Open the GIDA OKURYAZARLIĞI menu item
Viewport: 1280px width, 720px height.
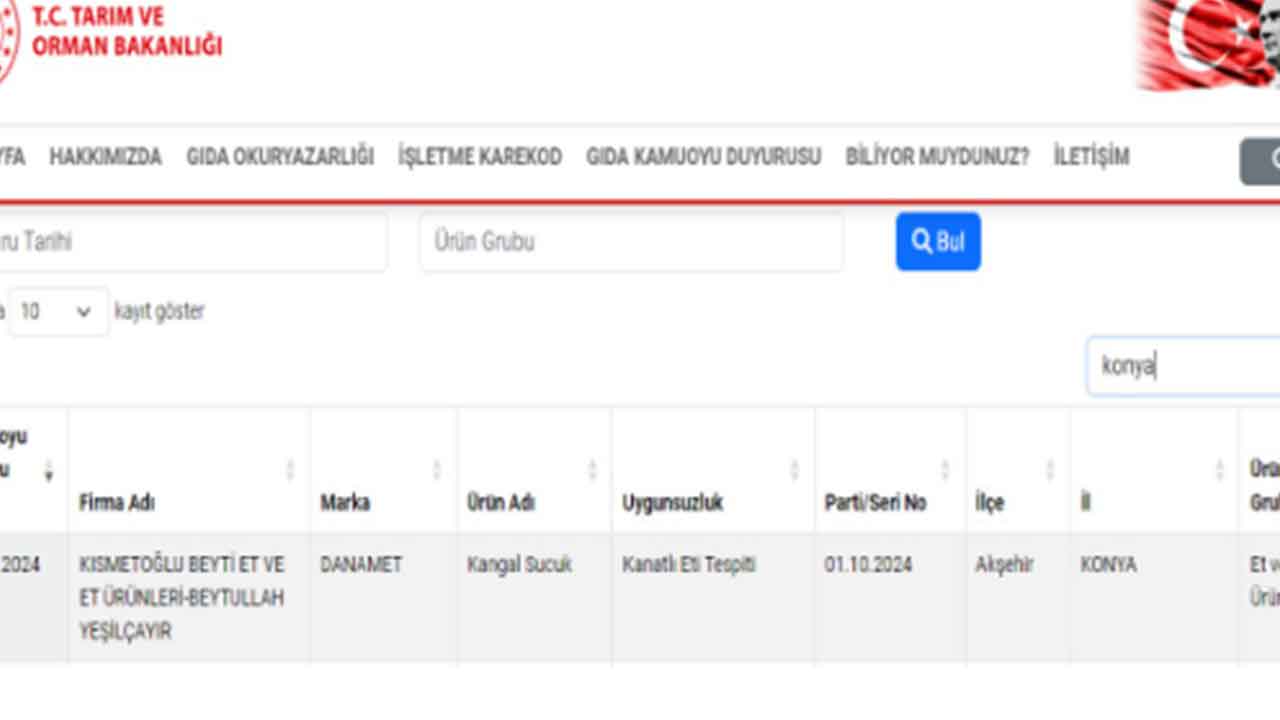pos(280,157)
